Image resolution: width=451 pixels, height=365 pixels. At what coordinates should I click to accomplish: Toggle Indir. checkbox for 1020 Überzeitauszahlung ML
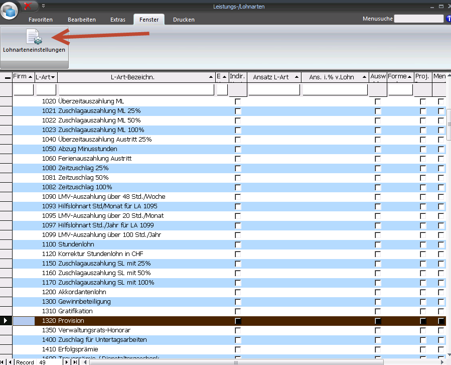[238, 101]
